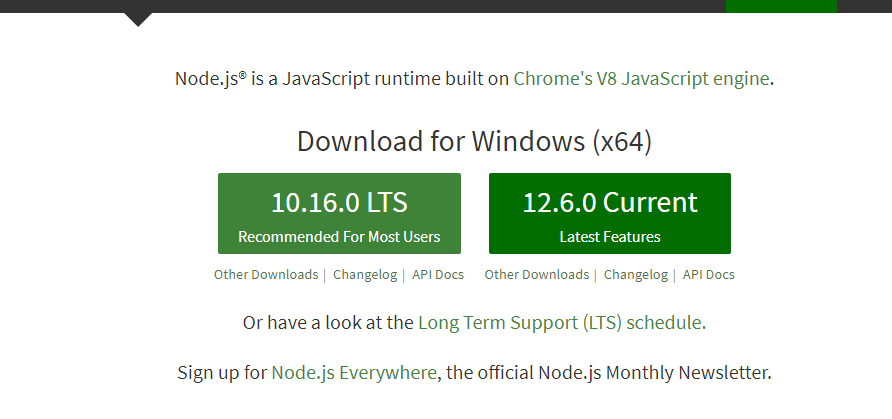The image size is (892, 419).
Task: Open Other Downloads under the Current button
Action: pyautogui.click(x=537, y=274)
